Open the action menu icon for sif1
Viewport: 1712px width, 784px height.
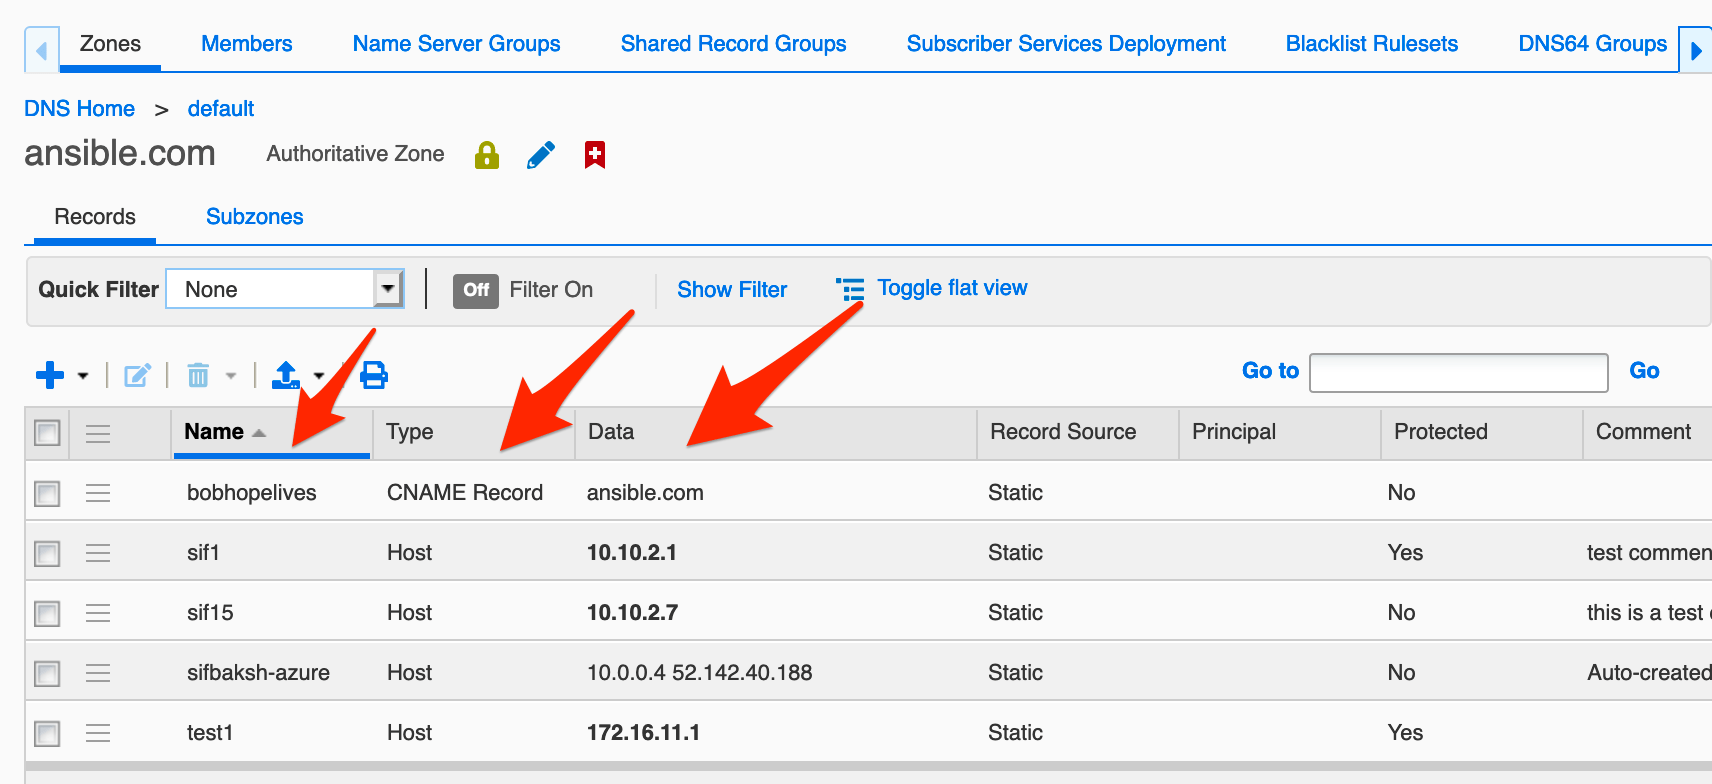point(98,553)
